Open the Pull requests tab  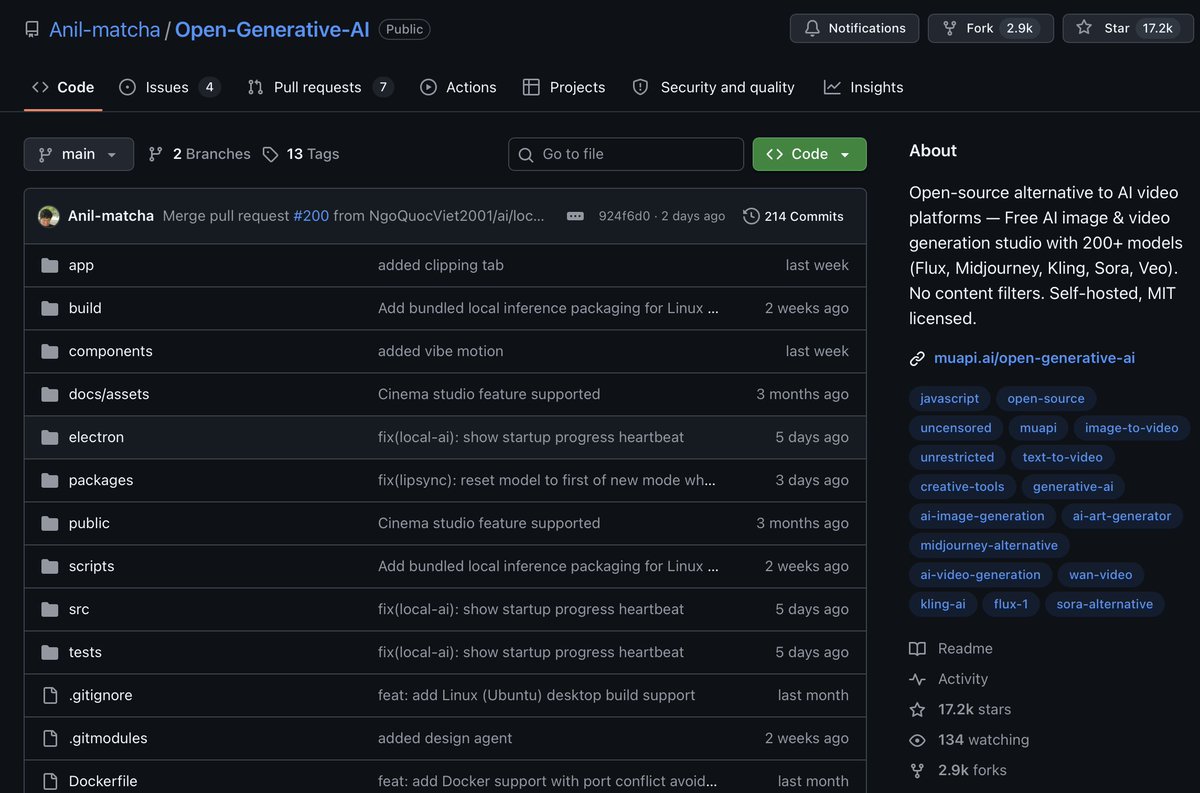coord(320,87)
